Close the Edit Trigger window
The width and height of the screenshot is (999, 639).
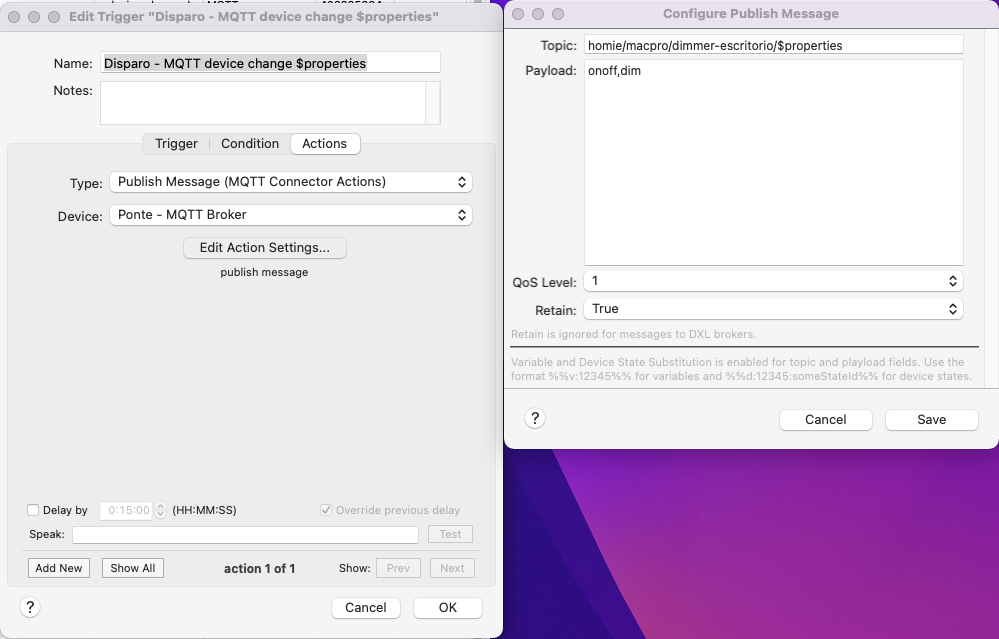click(14, 17)
